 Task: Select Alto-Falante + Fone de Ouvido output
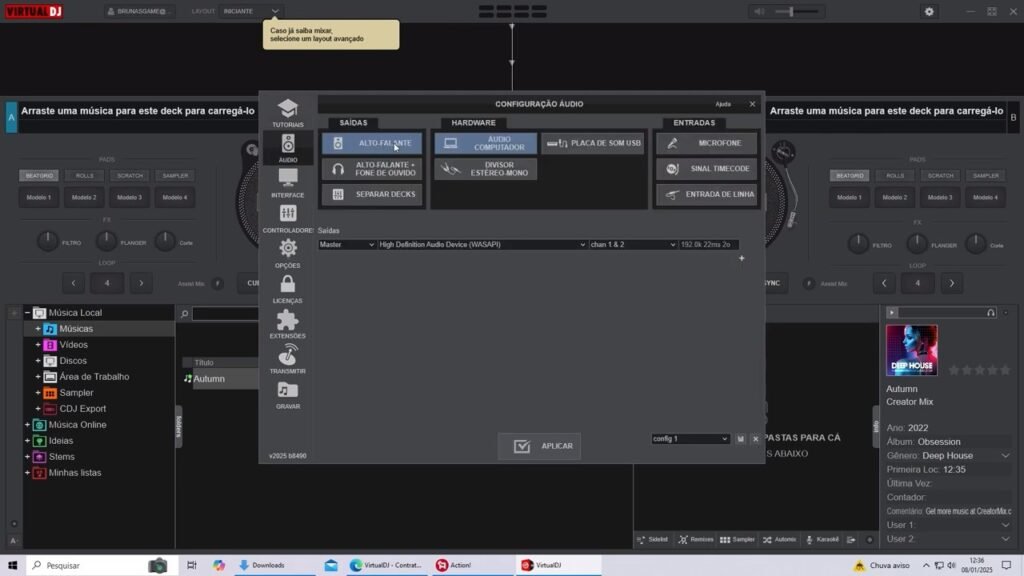[x=372, y=169]
